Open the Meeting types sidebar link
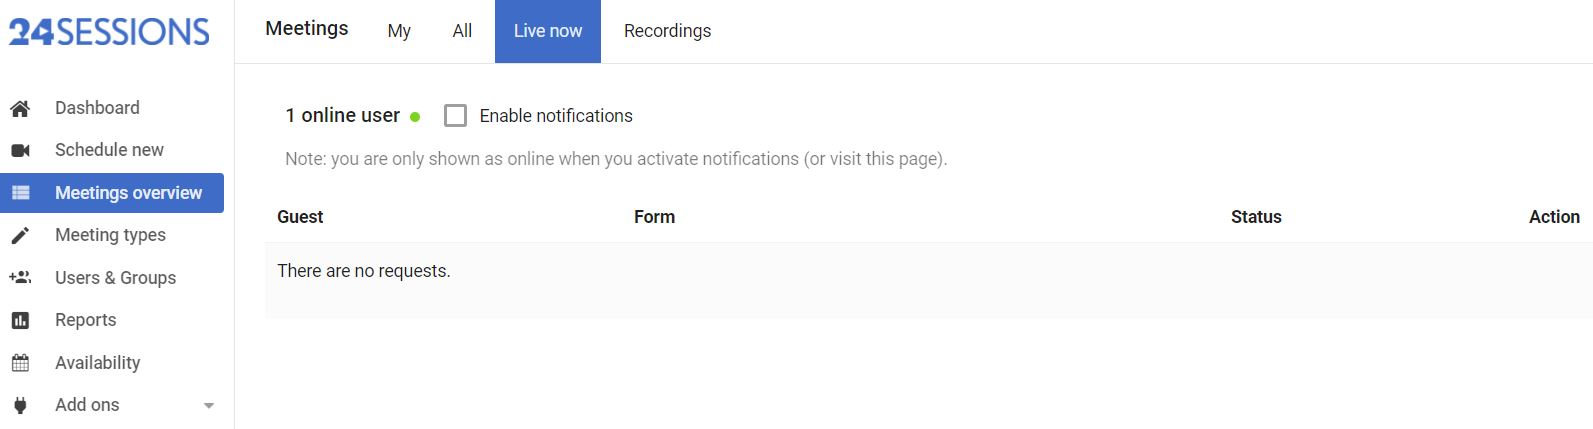The image size is (1593, 429). [110, 235]
